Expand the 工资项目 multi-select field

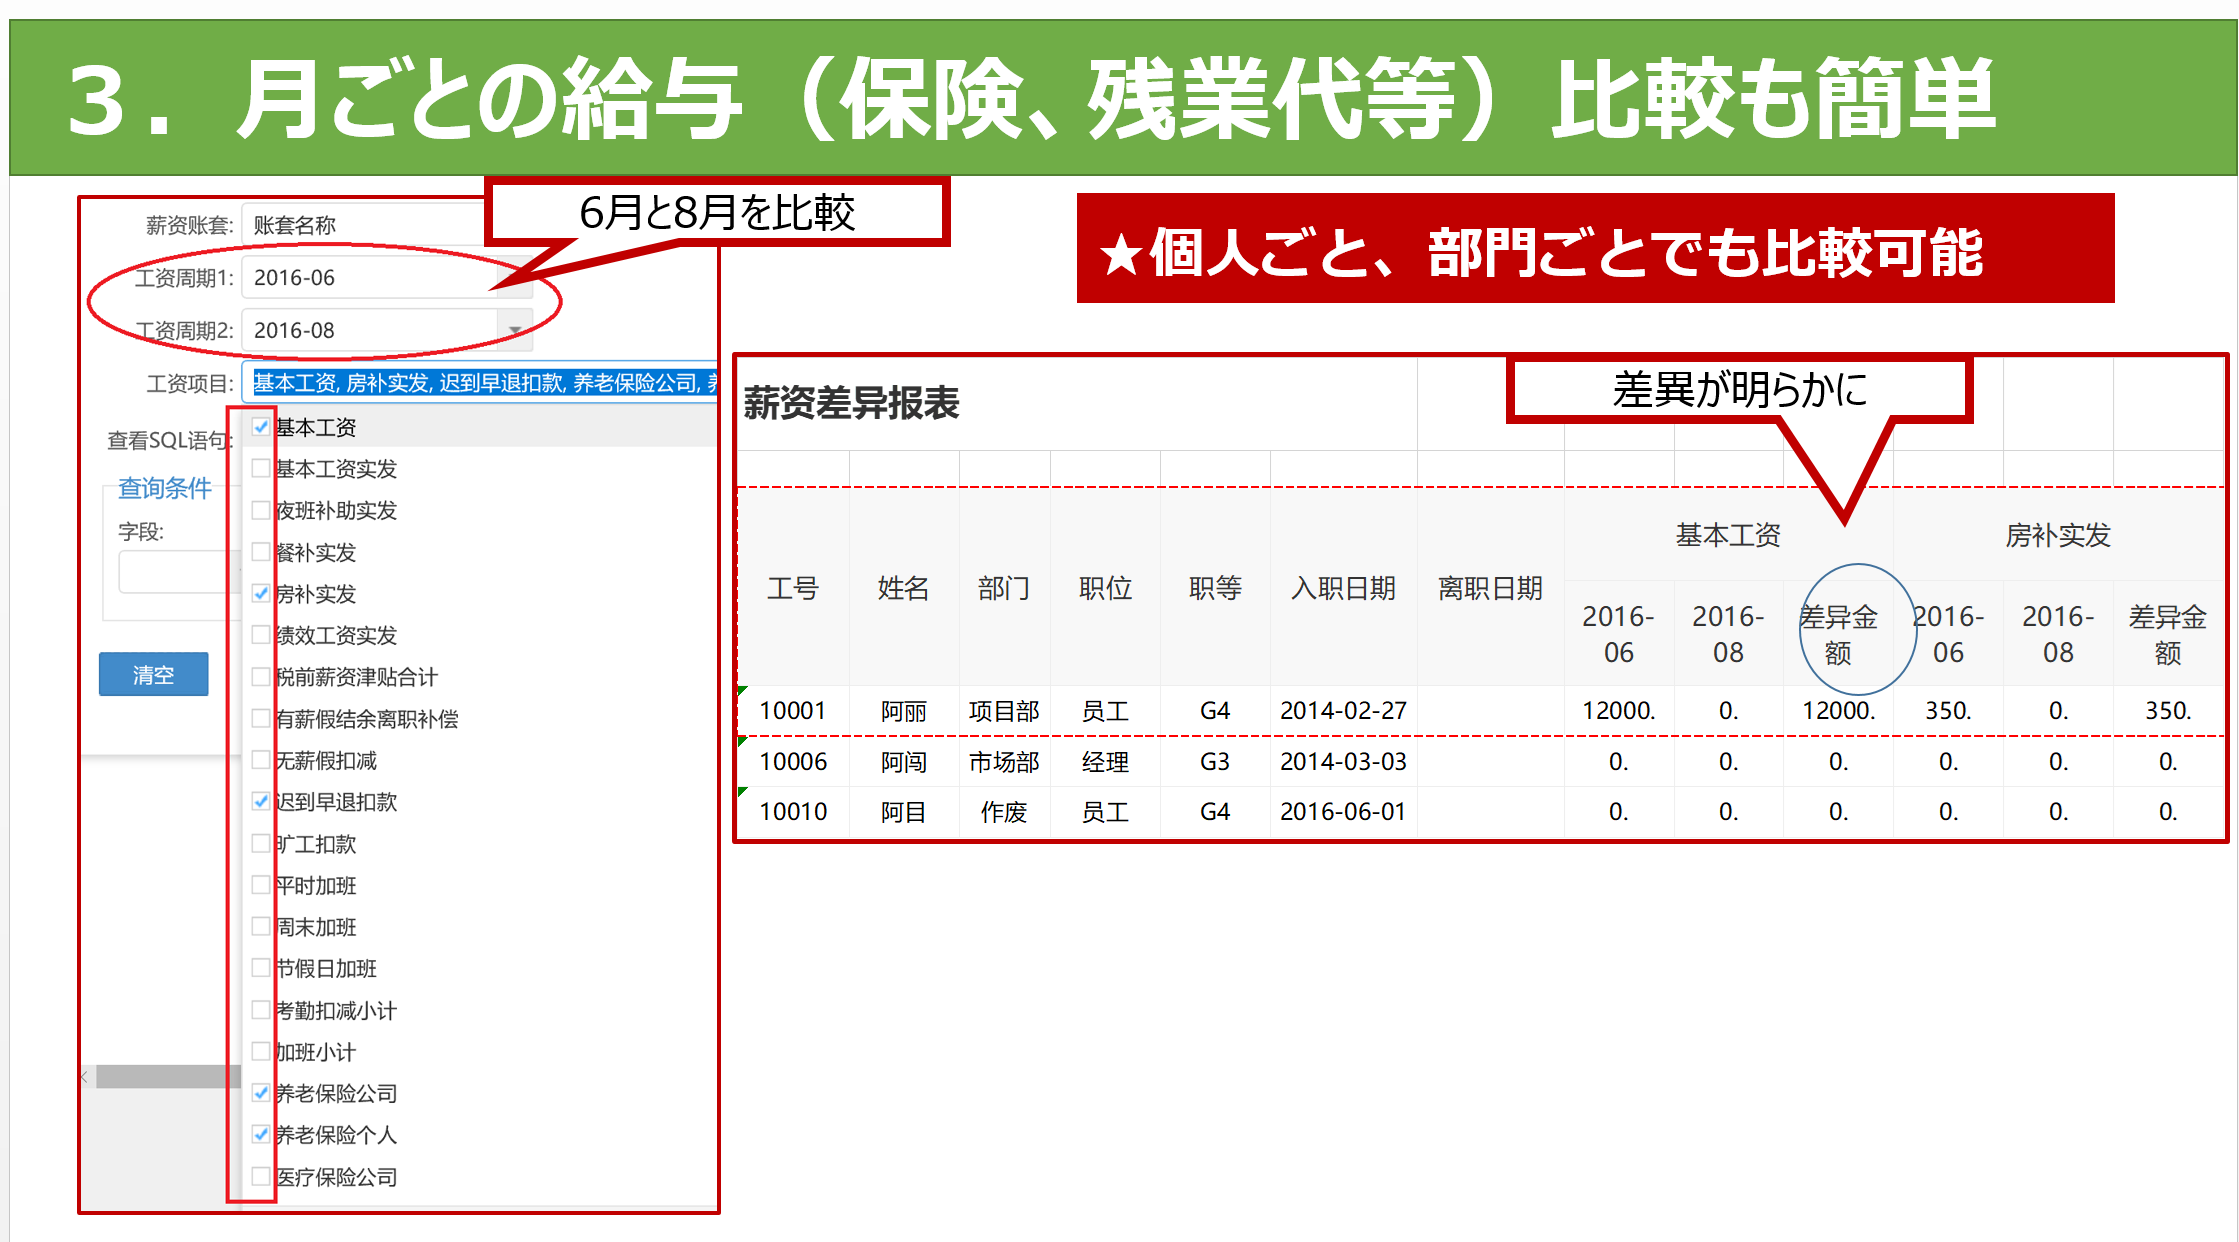tap(480, 383)
